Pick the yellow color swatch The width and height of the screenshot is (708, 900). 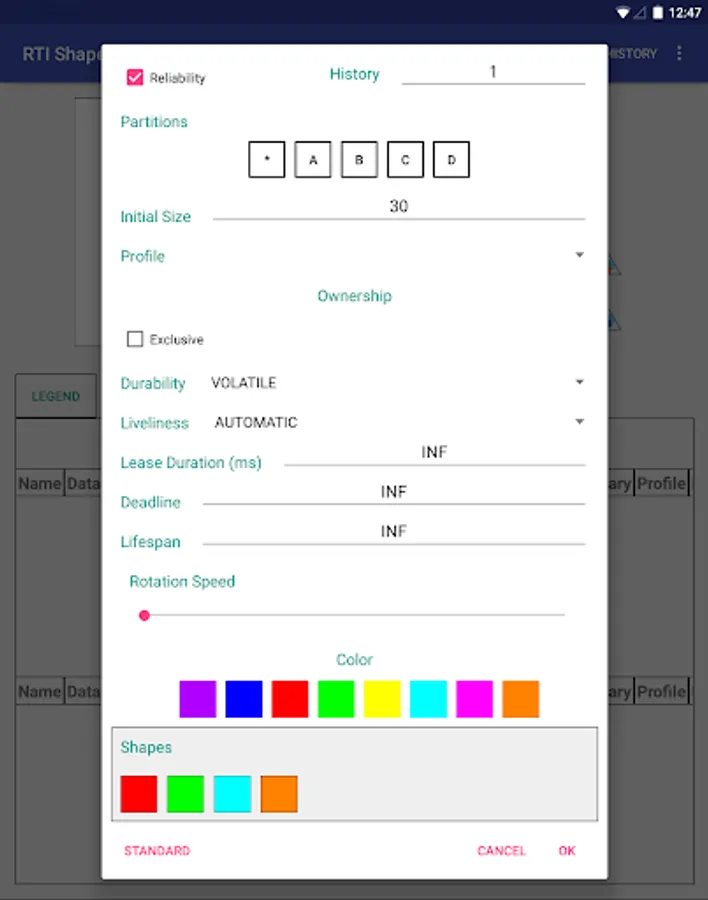[x=382, y=699]
